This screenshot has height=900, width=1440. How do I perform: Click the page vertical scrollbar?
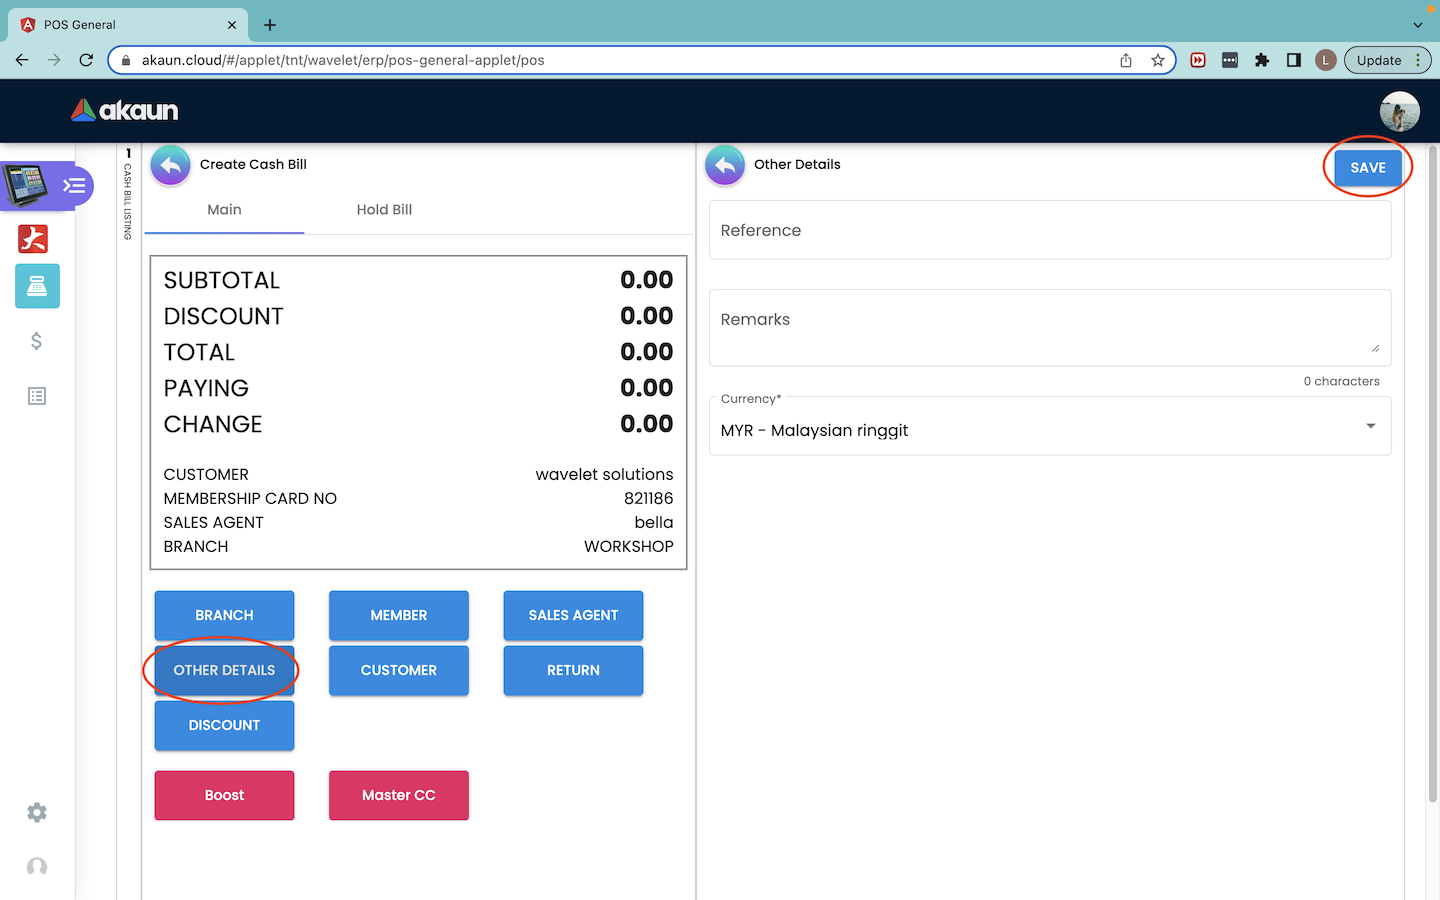pos(1432,475)
